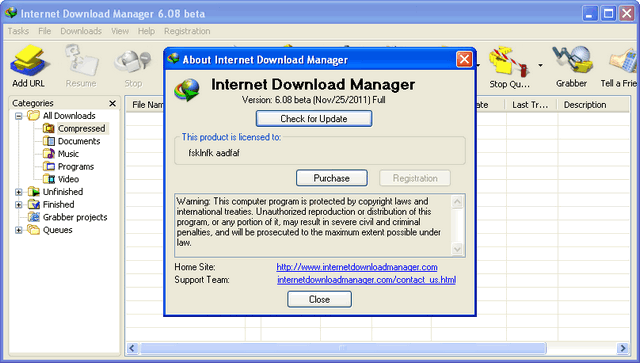Open the Tasks menu
Screen dimensions: 640x363
pos(18,31)
